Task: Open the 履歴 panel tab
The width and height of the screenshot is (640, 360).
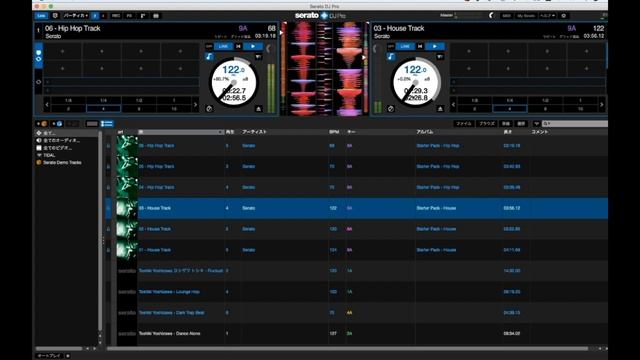Action: (521, 123)
